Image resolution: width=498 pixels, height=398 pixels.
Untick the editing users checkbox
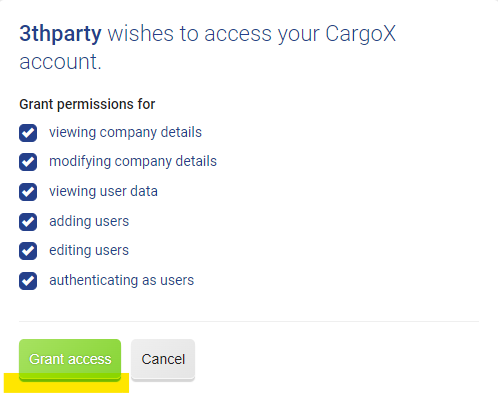pyautogui.click(x=28, y=251)
